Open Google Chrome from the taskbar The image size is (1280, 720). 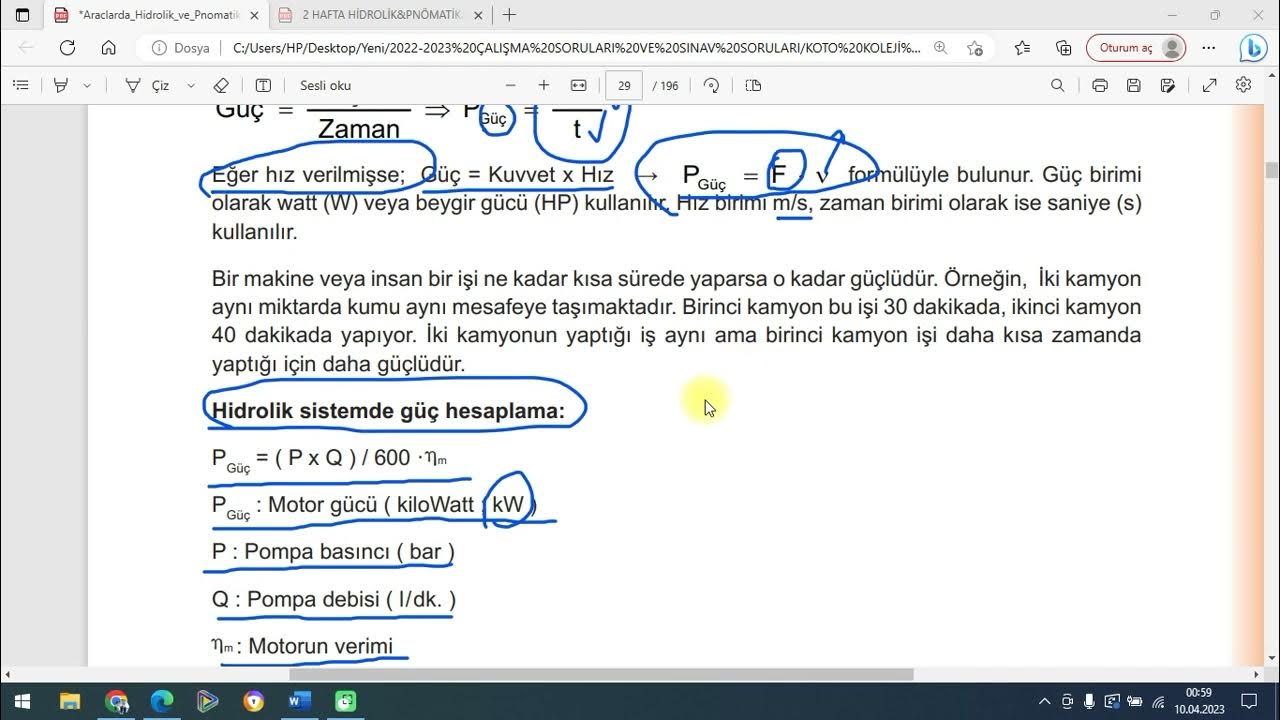click(x=116, y=701)
